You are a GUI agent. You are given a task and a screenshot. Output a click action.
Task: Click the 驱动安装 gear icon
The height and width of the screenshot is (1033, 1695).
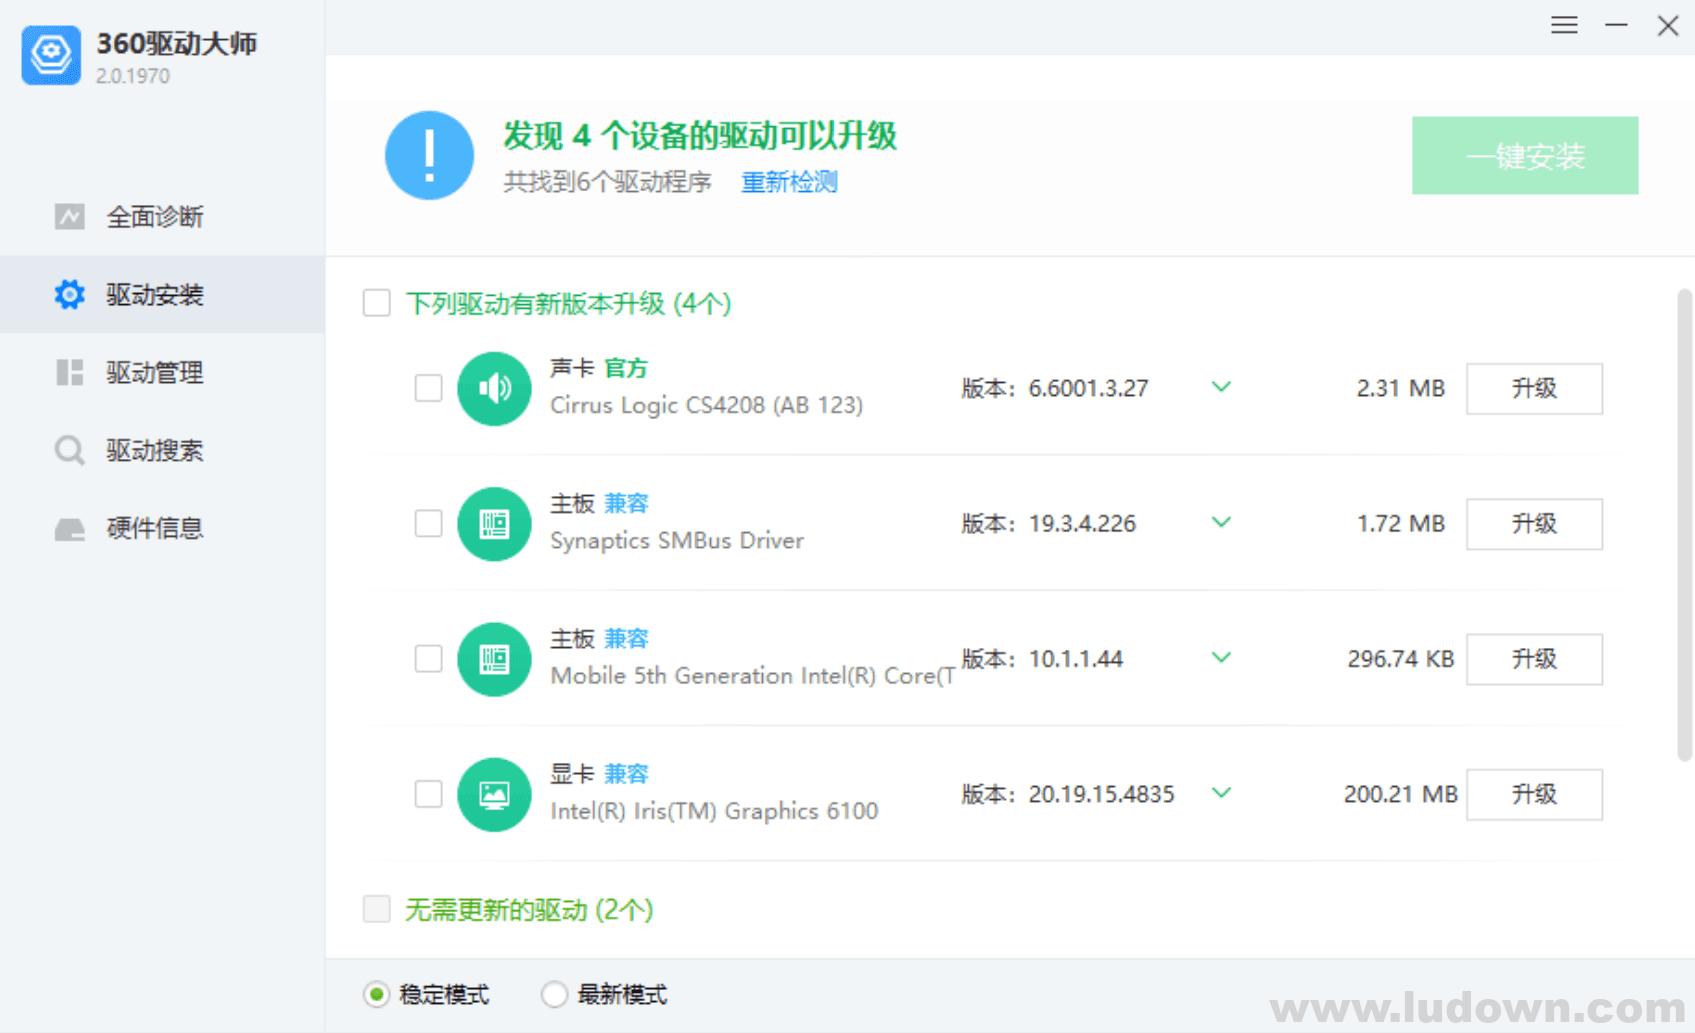point(69,294)
